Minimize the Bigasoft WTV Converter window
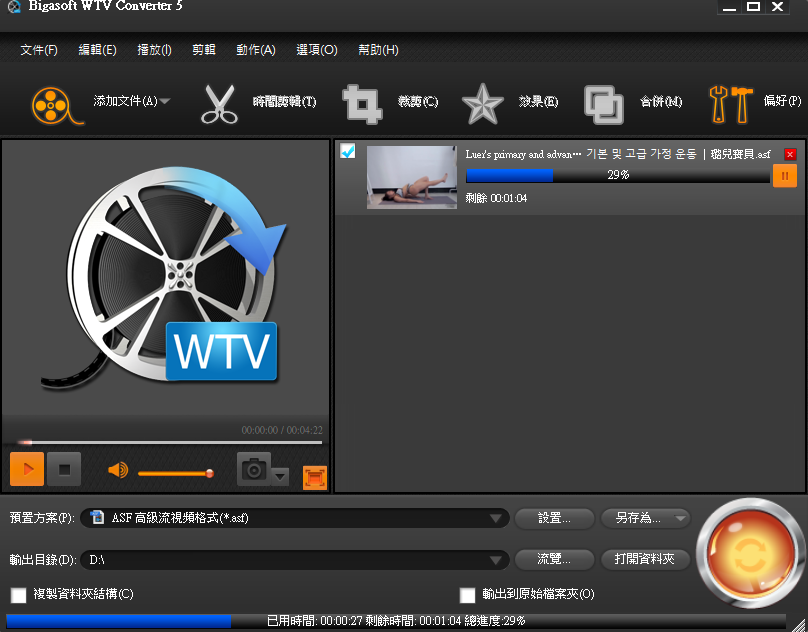 729,7
